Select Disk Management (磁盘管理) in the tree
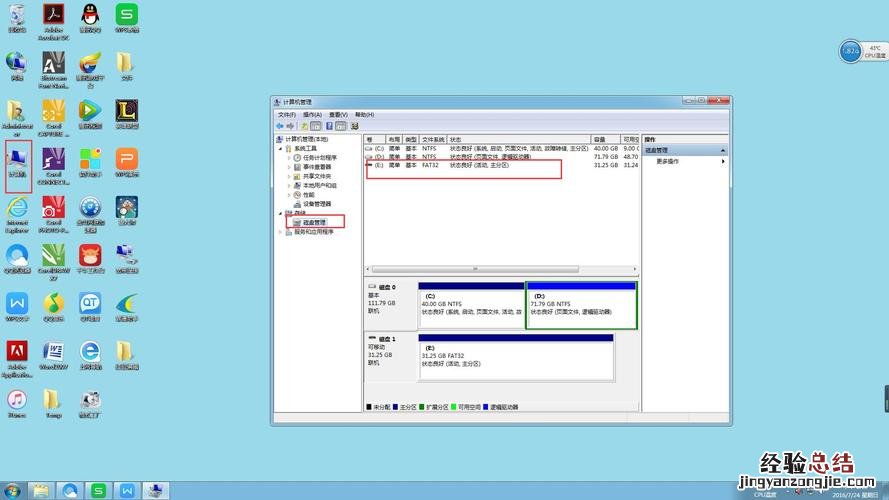889x500 pixels. (316, 222)
